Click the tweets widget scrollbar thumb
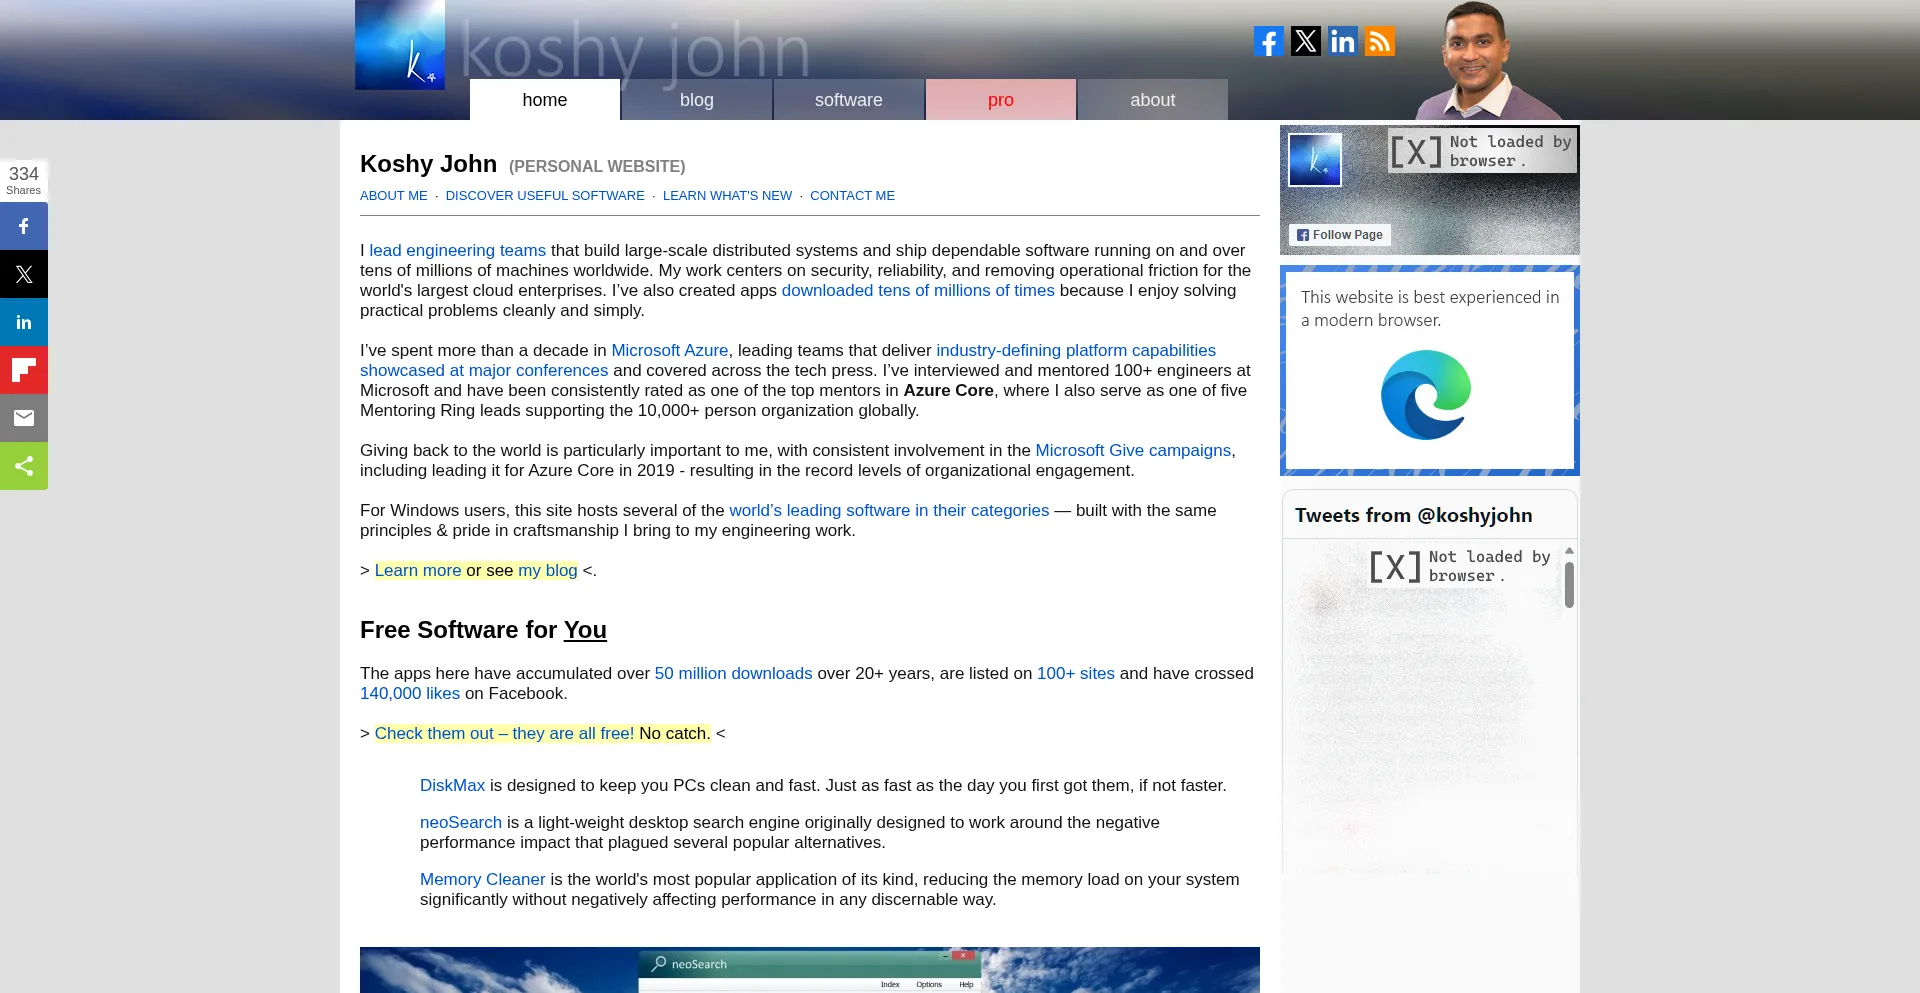 1570,585
